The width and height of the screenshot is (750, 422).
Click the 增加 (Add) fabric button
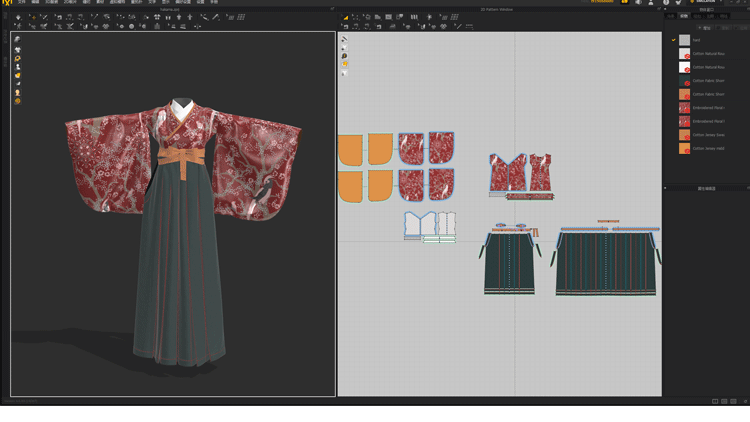[x=706, y=28]
